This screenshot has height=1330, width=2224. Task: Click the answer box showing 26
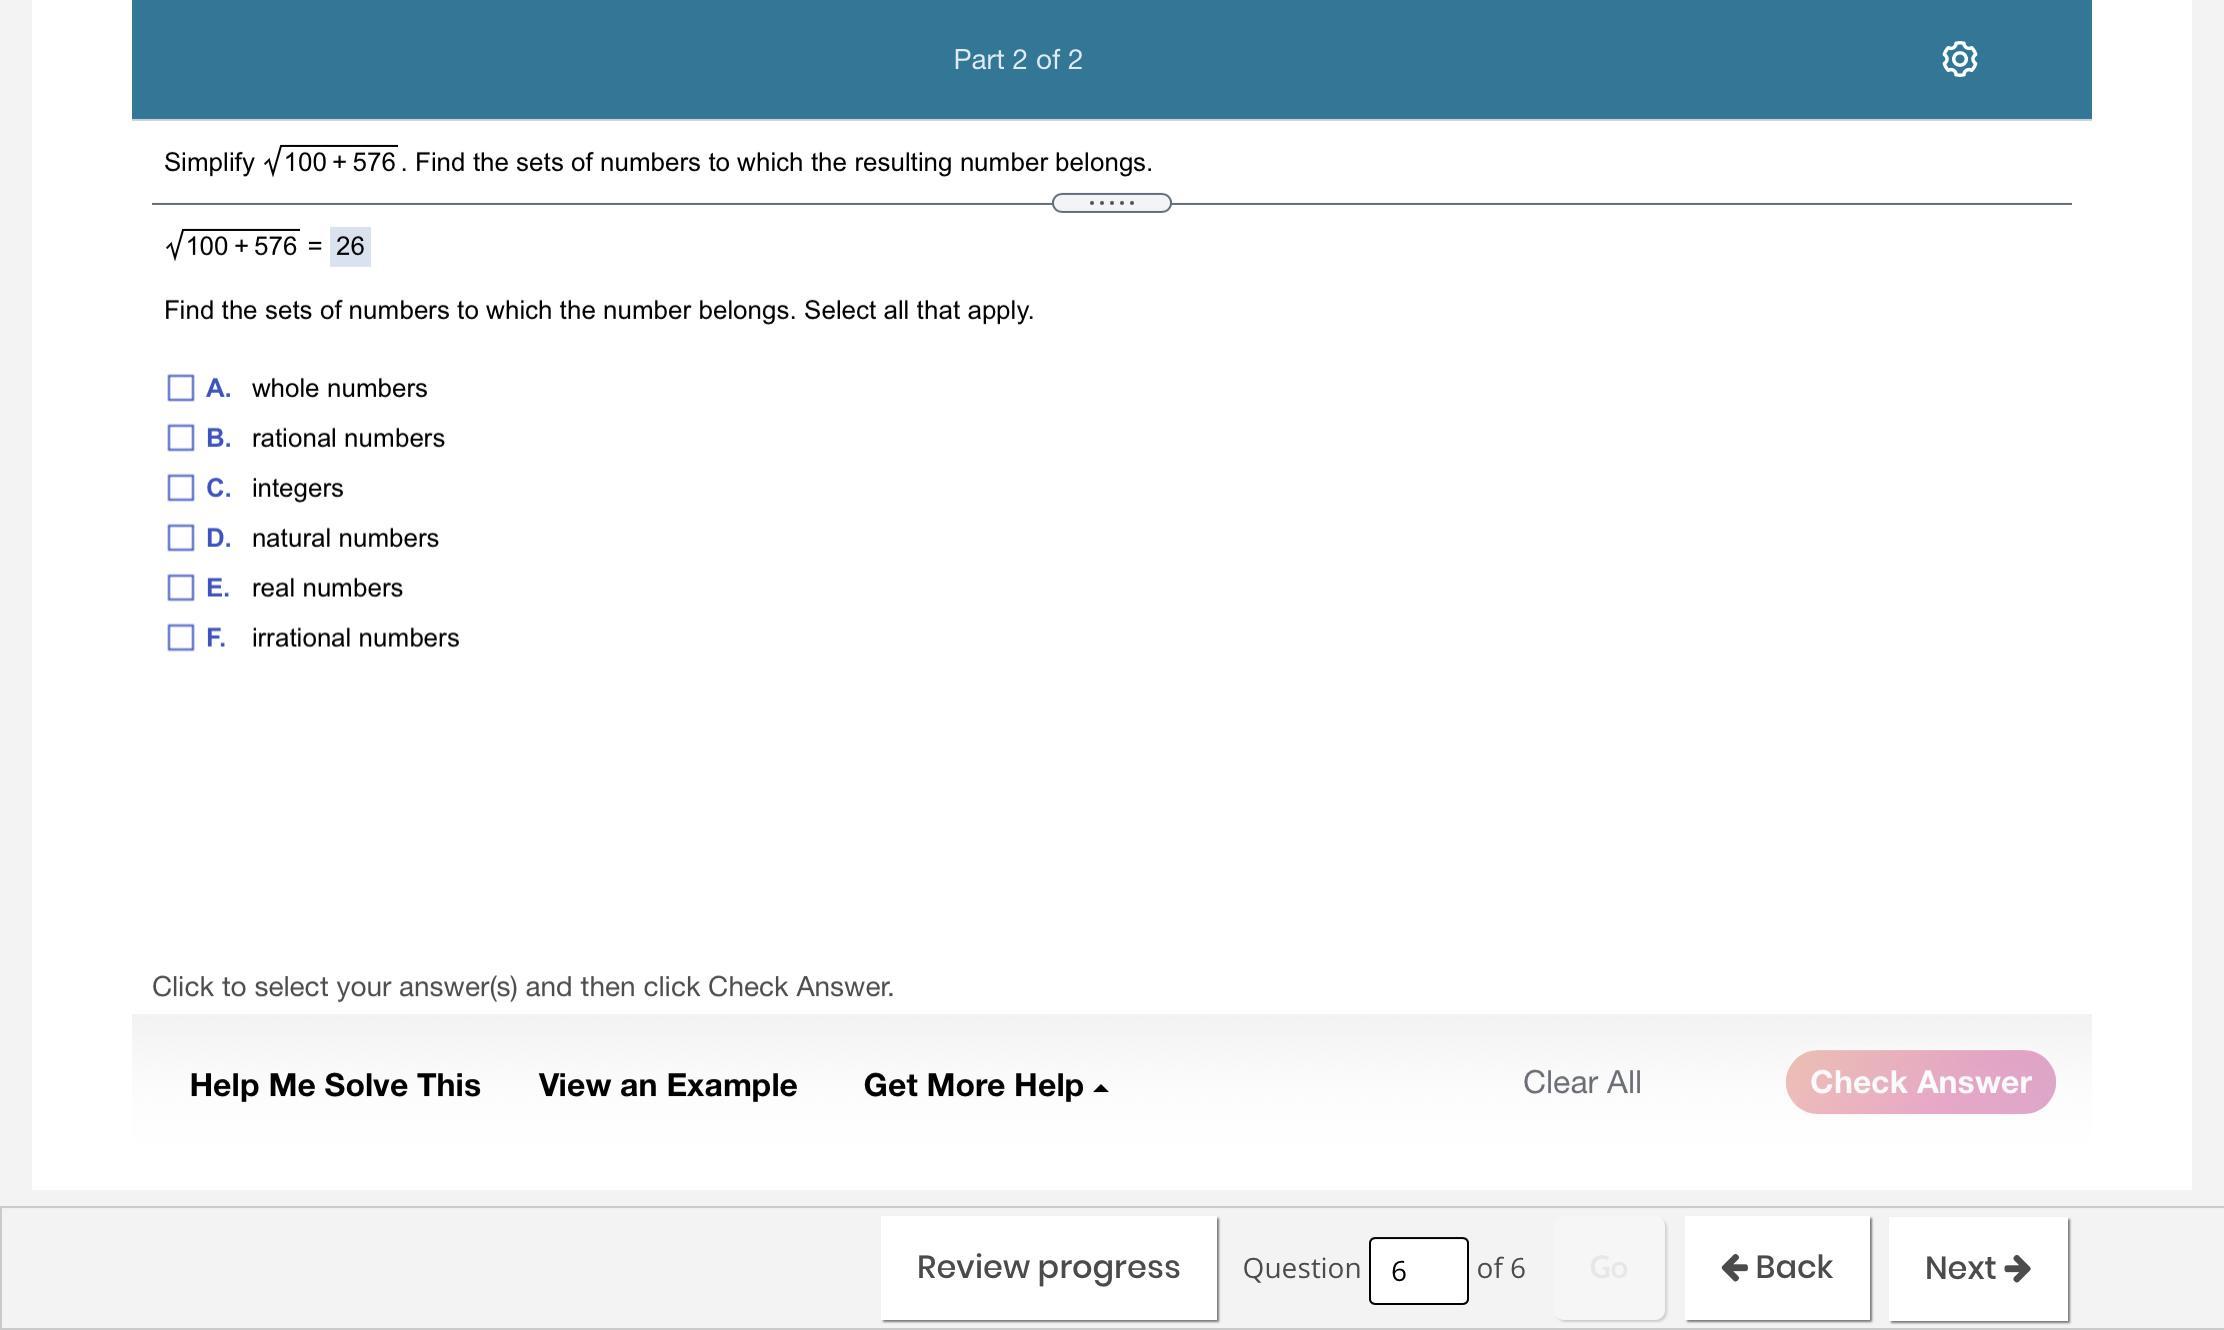pyautogui.click(x=350, y=246)
